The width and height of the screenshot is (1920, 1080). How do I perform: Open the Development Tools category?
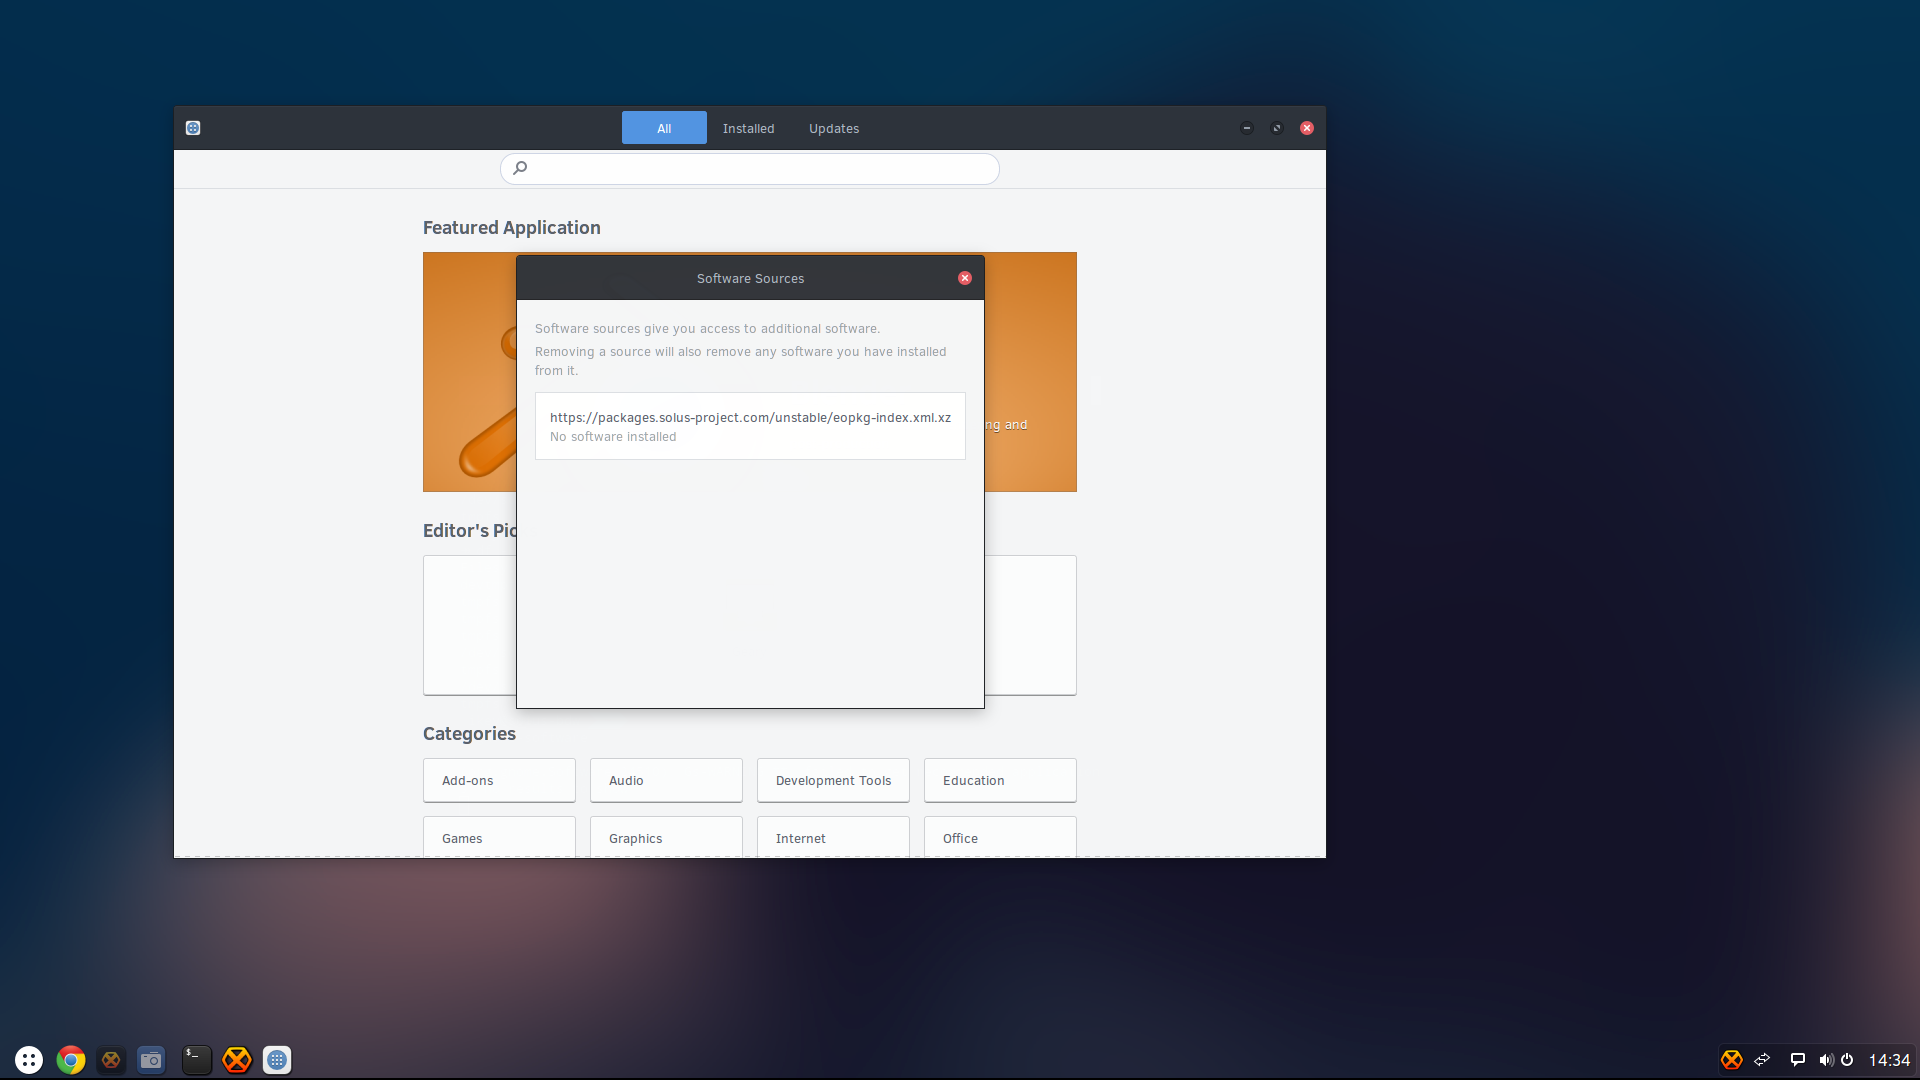click(x=833, y=780)
